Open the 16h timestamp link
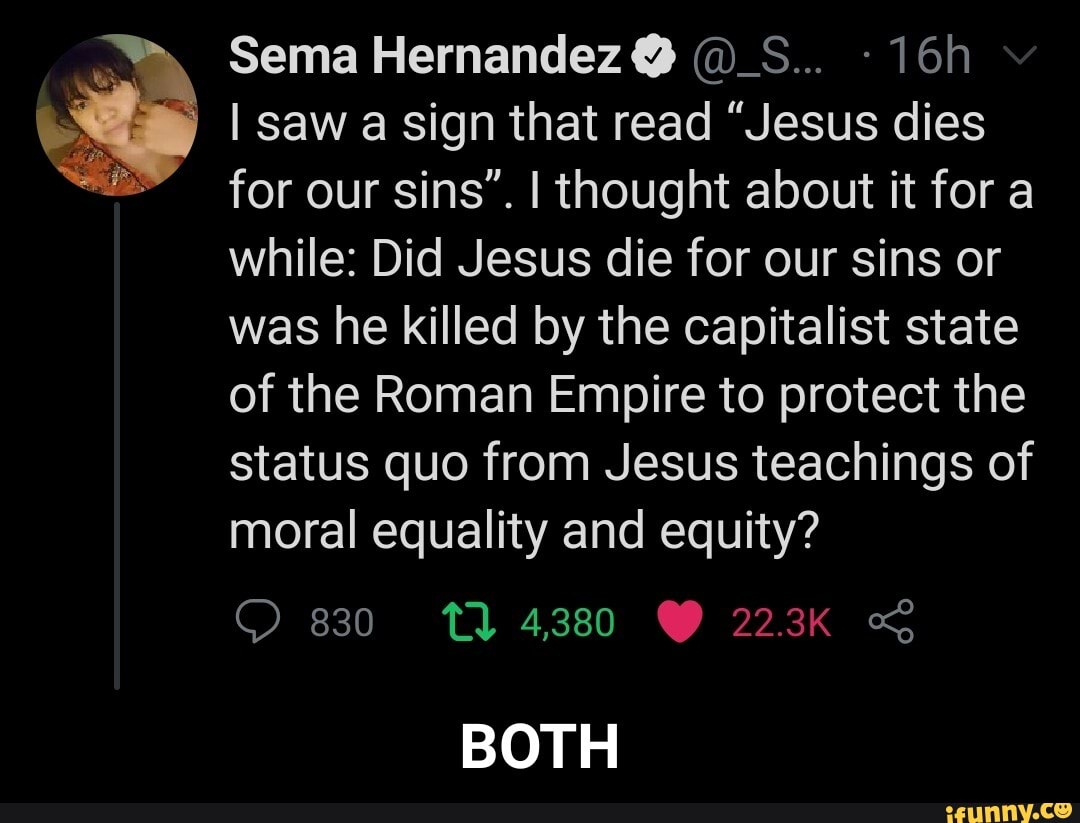The image size is (1080, 823). tap(929, 61)
